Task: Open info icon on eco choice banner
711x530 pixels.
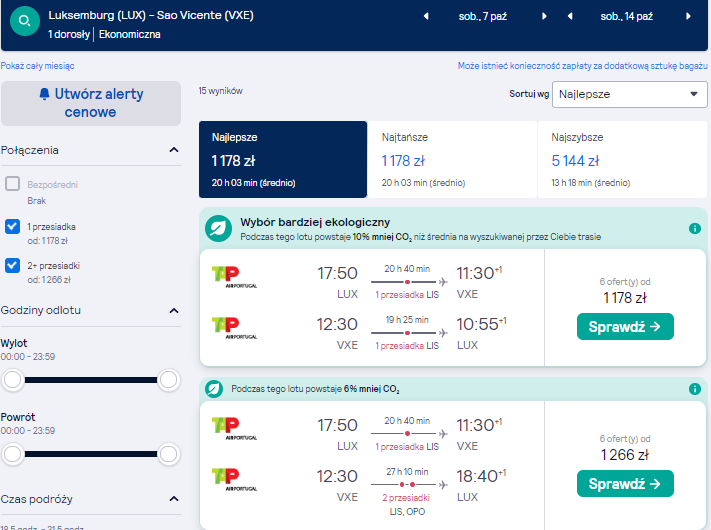Action: 695,229
